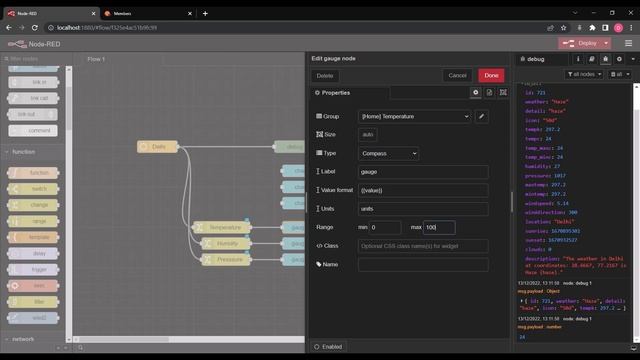This screenshot has width=640, height=360.
Task: Select the Temperature node on canvas
Action: pos(222,227)
